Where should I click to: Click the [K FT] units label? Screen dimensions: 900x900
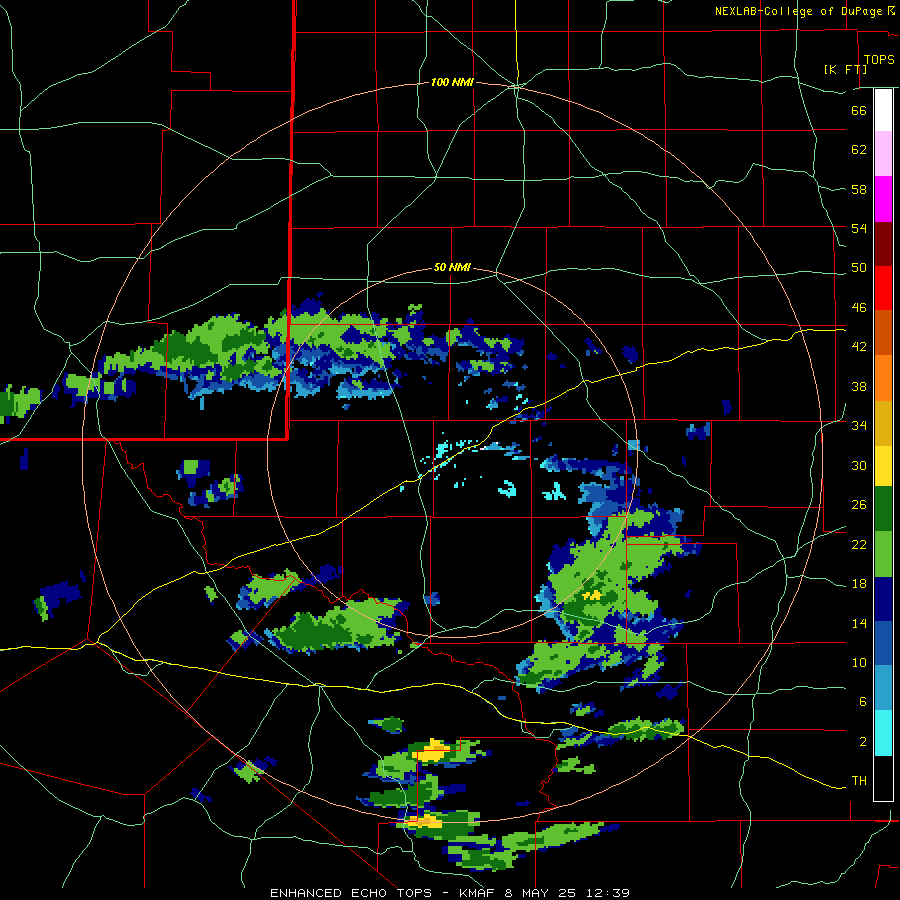coord(845,69)
